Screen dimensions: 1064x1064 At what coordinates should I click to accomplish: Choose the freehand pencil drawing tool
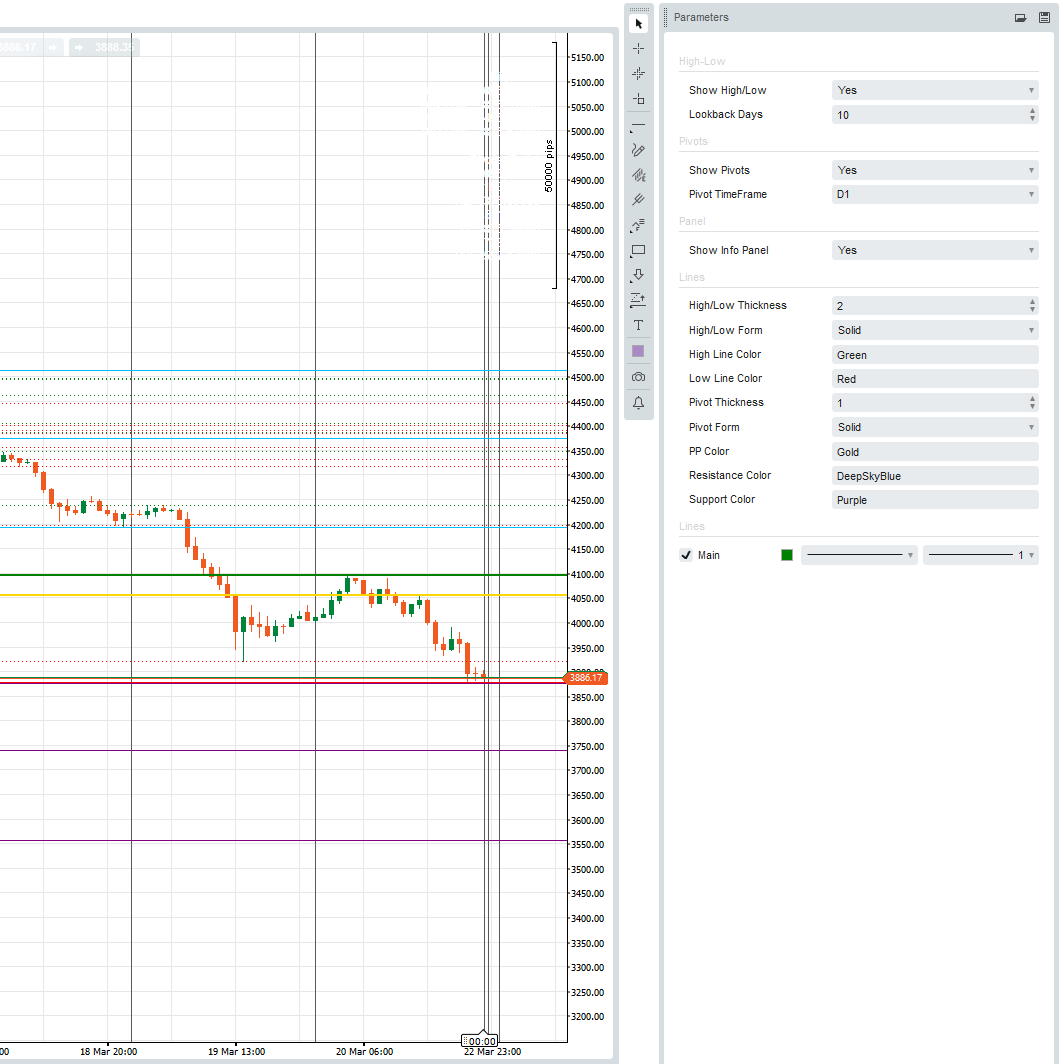638,150
